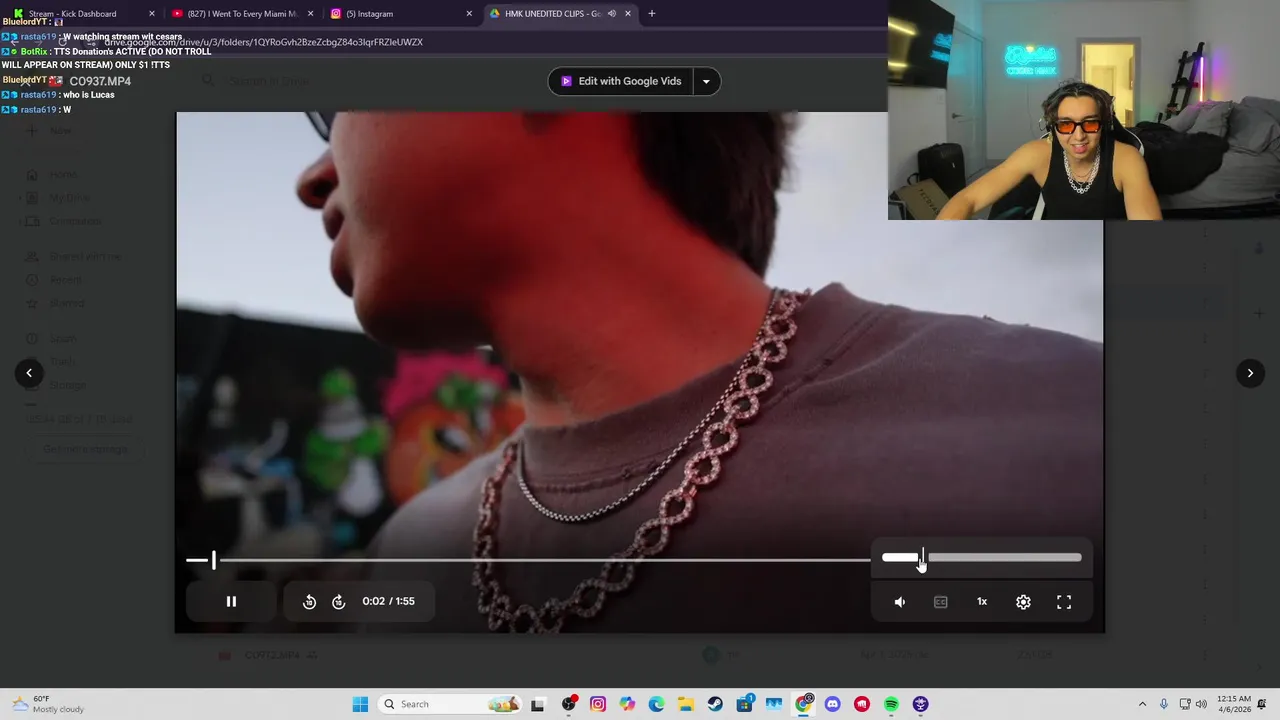Image resolution: width=1280 pixels, height=720 pixels.
Task: Pause the playing video
Action: click(231, 601)
